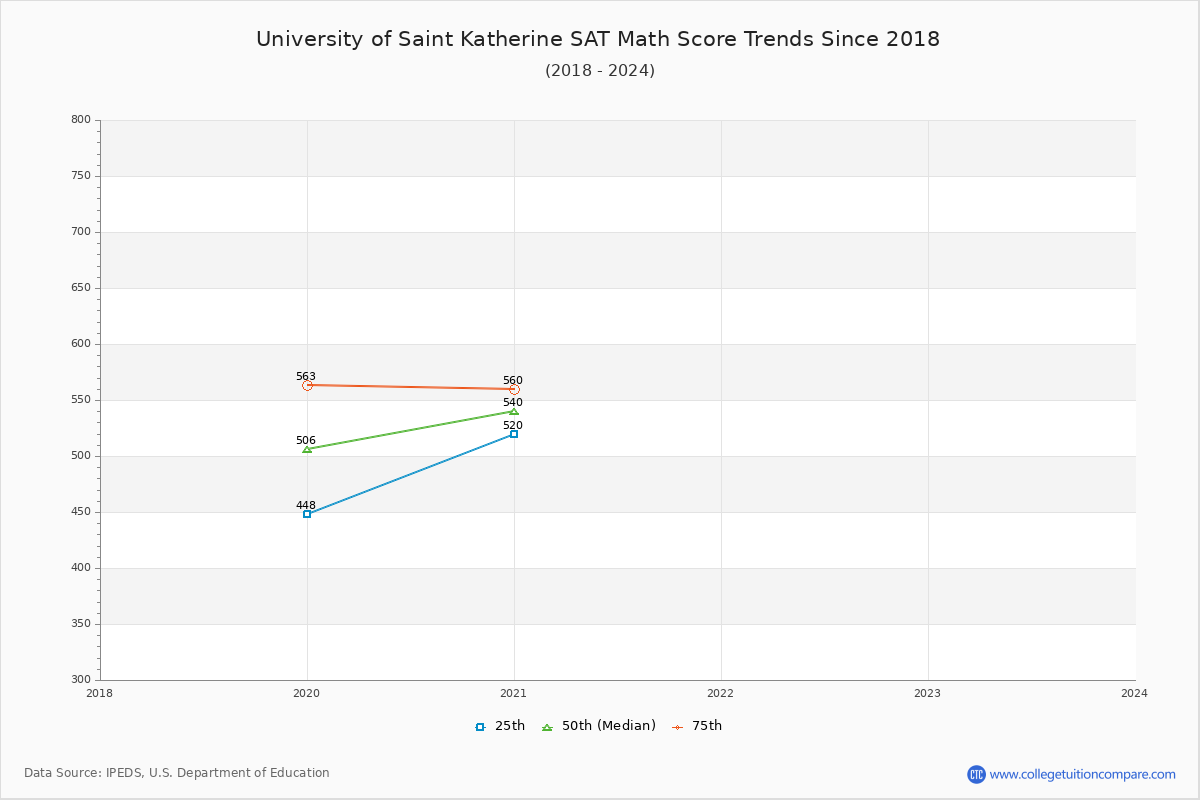
Task: Select the 448 data label
Action: pyautogui.click(x=306, y=506)
